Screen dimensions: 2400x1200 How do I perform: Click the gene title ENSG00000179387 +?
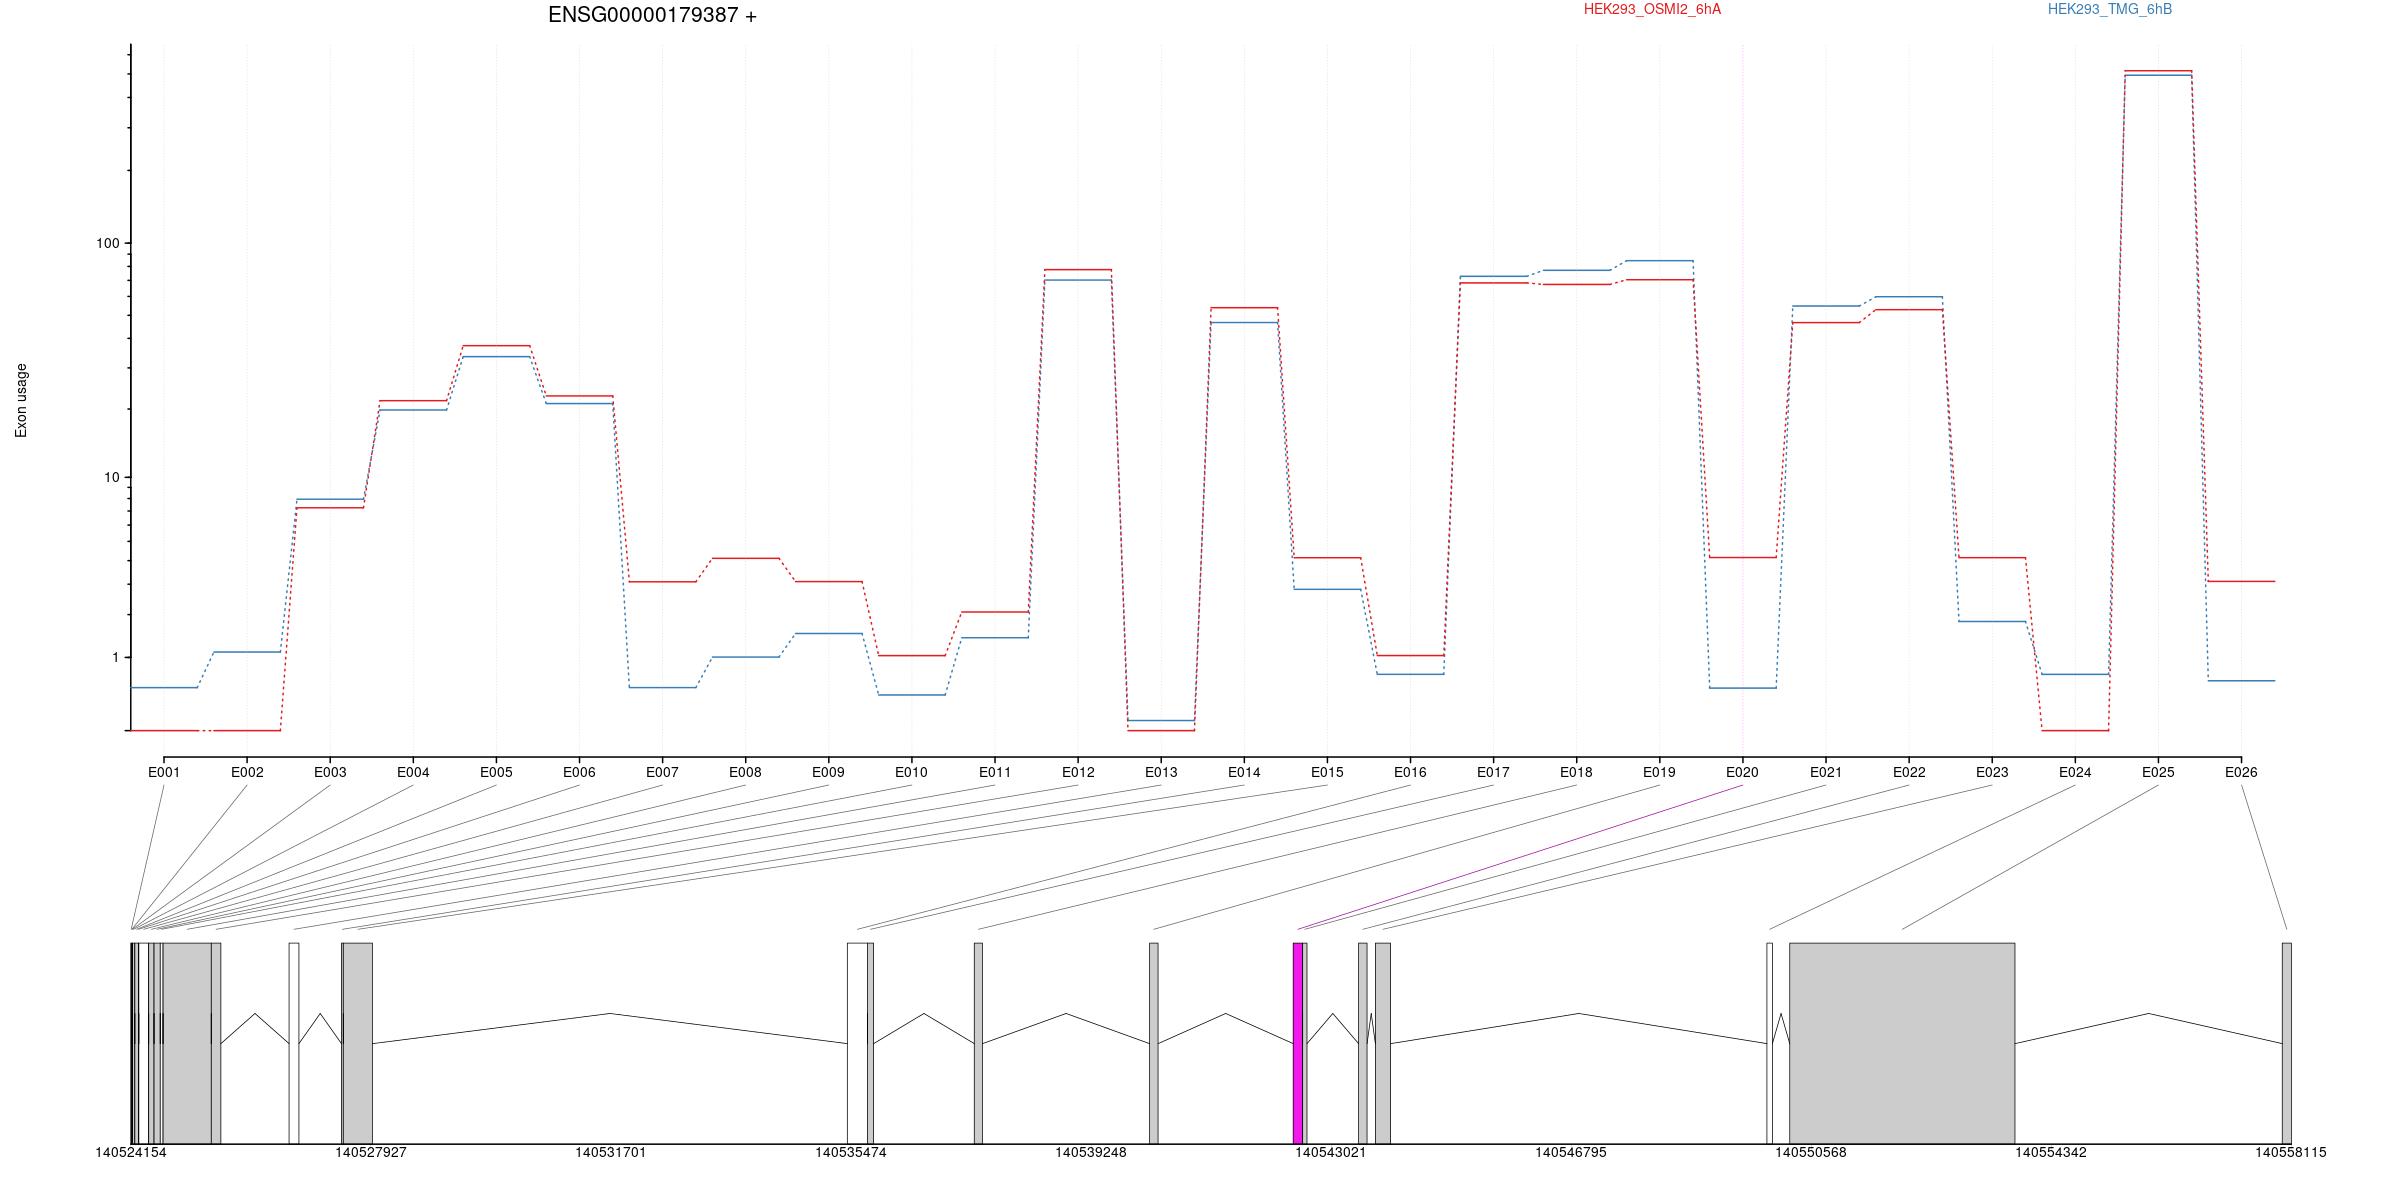(652, 15)
